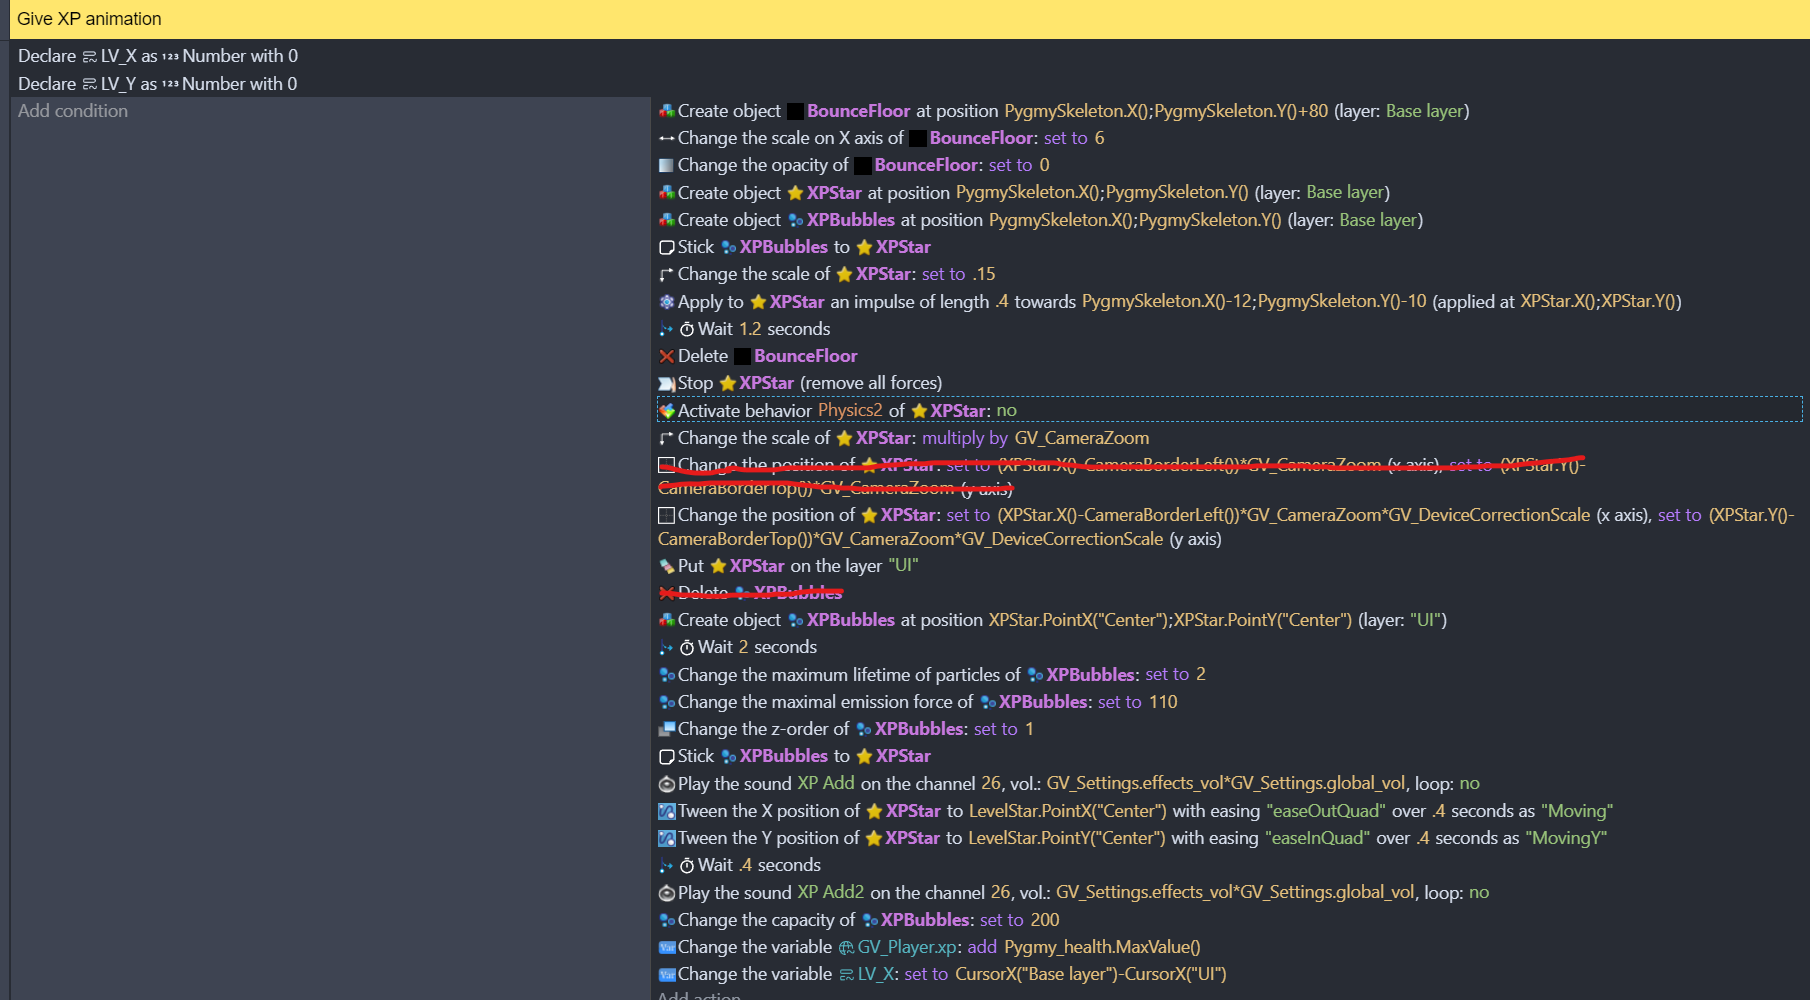Click the opacity icon beside BounceFloor opacity action
The width and height of the screenshot is (1810, 1000).
coord(666,165)
